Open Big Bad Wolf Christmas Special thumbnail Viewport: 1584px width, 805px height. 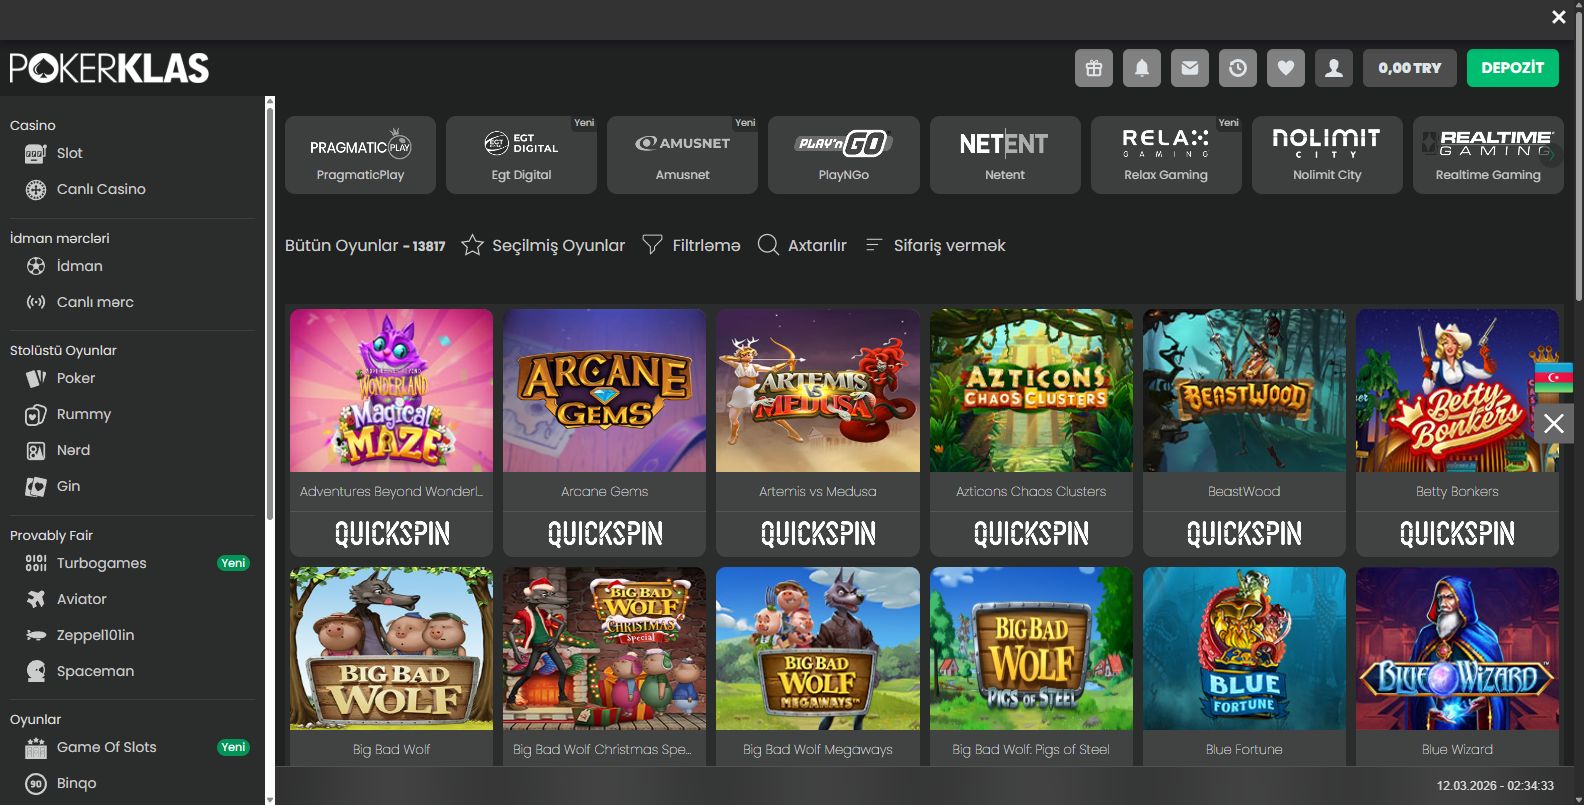[604, 649]
